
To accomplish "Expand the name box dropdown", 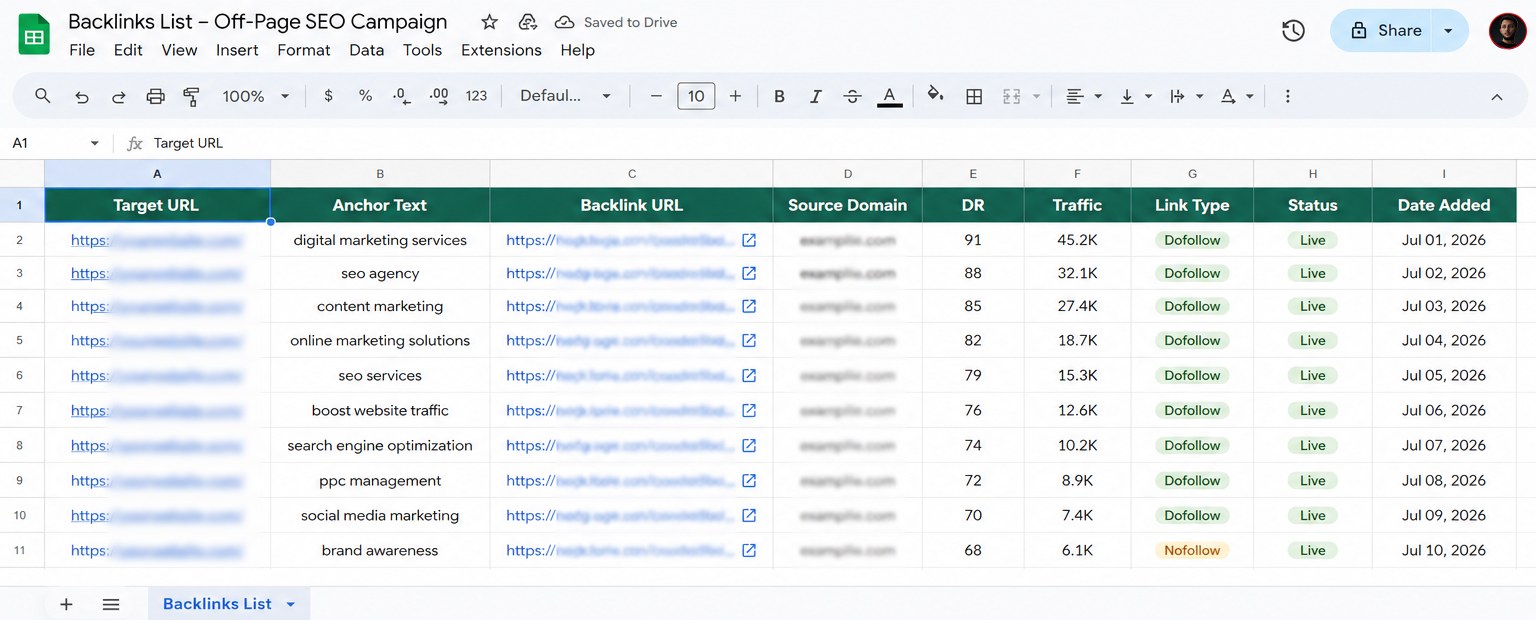I will point(94,143).
